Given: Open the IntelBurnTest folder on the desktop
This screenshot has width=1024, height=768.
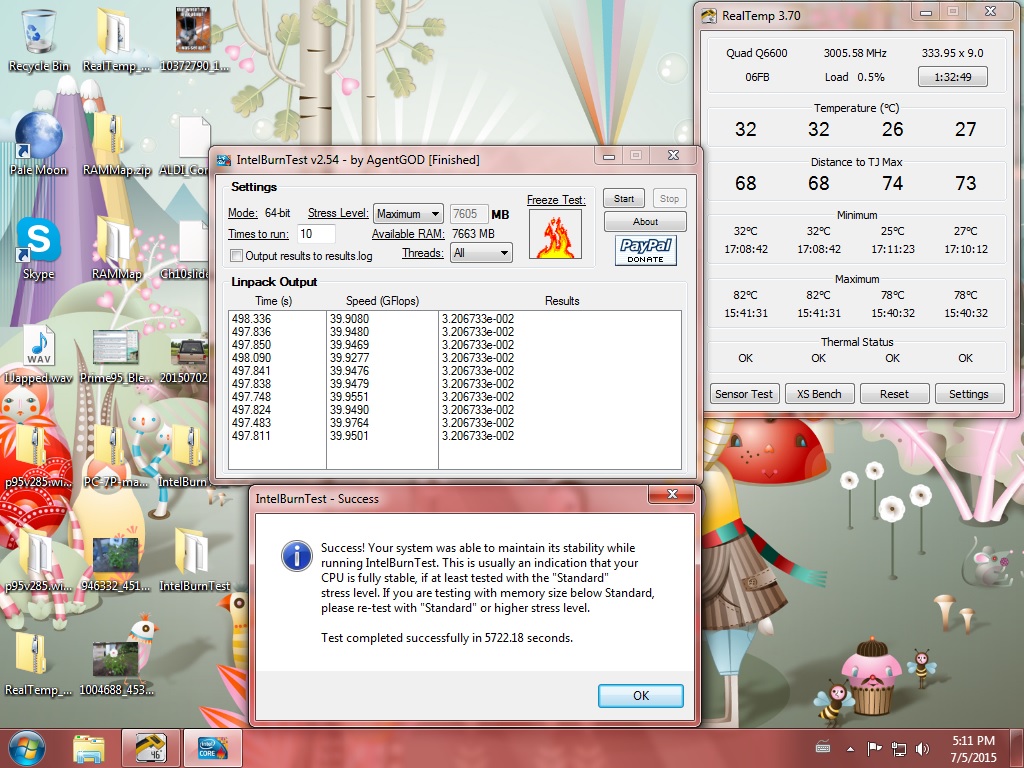Looking at the screenshot, I should click(x=194, y=560).
